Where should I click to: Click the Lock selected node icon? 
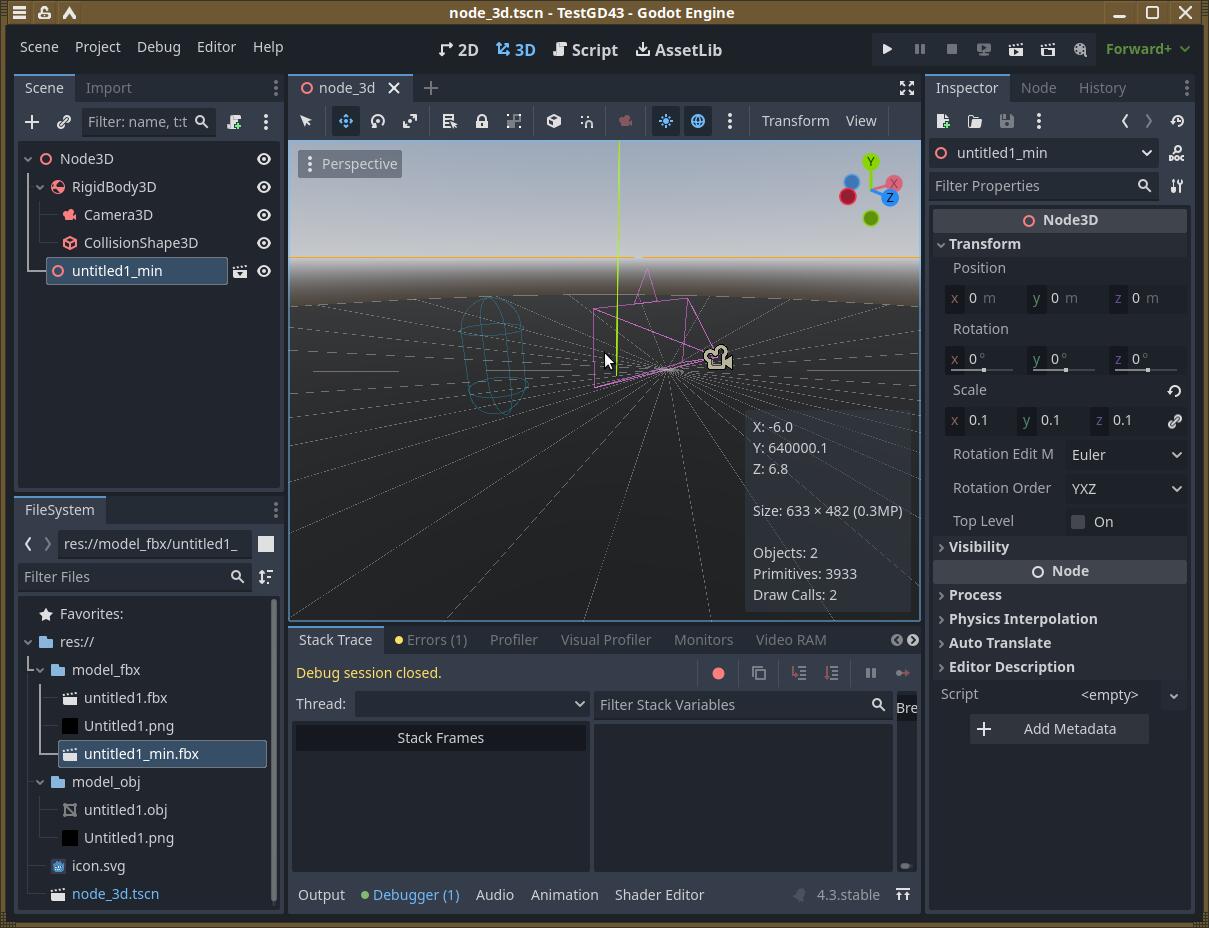click(481, 121)
